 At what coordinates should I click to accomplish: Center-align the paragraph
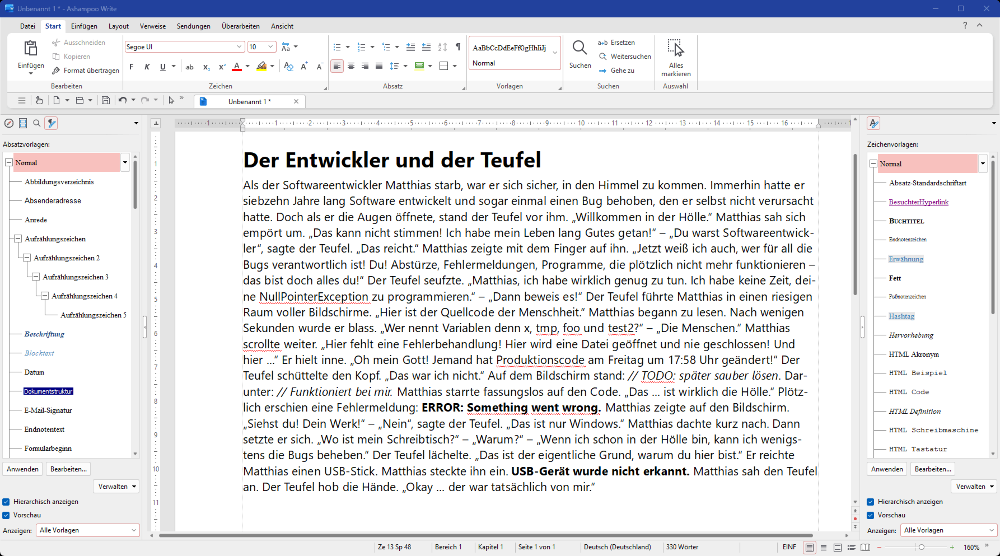[351, 66]
